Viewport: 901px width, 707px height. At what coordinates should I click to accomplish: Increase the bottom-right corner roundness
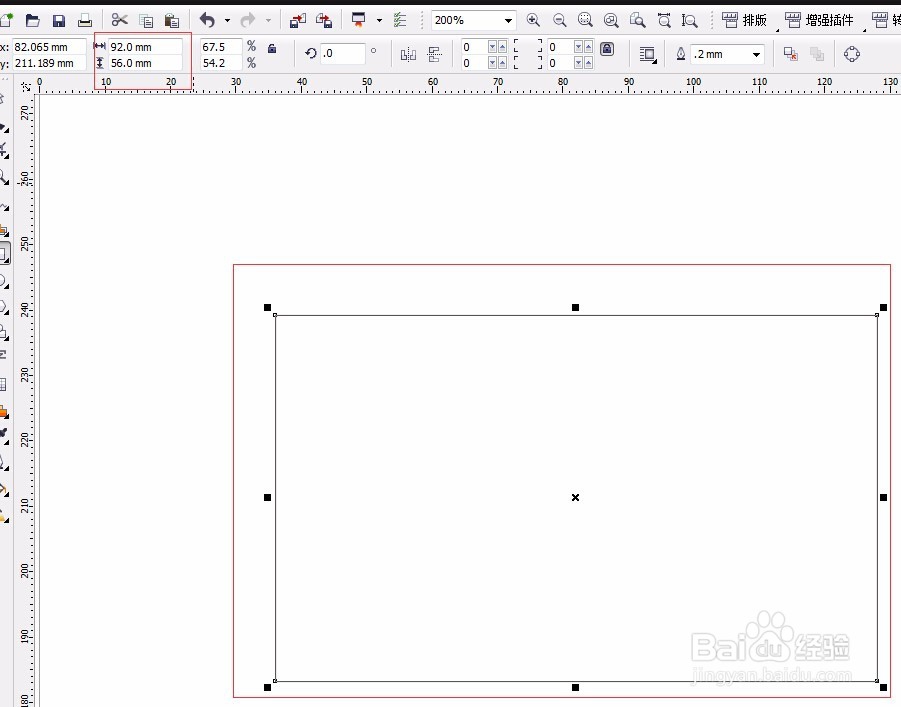click(x=588, y=63)
